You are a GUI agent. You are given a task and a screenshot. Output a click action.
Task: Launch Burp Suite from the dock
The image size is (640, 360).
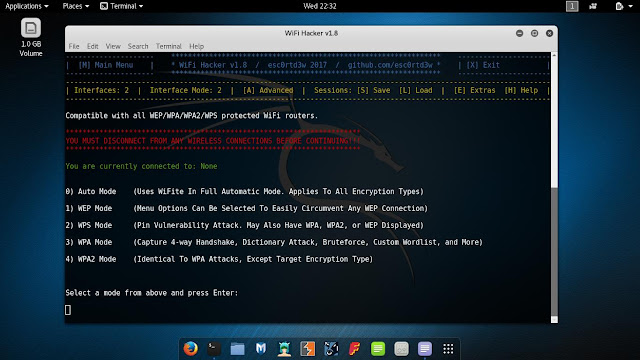(308, 349)
